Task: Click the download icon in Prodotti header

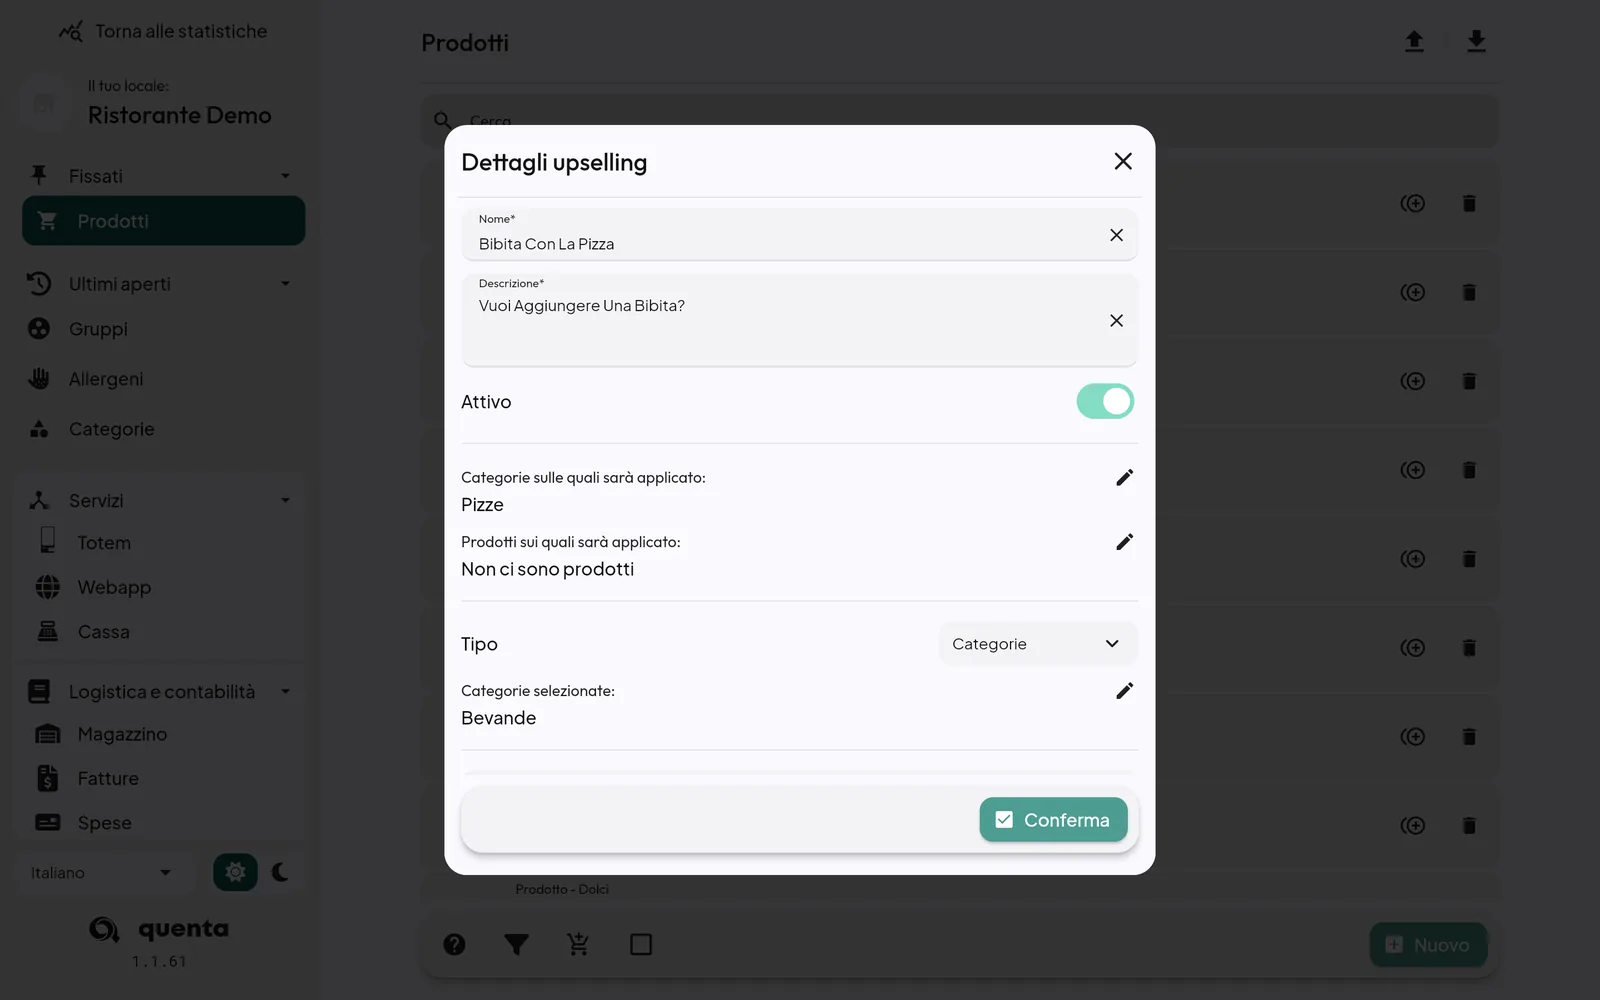Action: pos(1476,42)
